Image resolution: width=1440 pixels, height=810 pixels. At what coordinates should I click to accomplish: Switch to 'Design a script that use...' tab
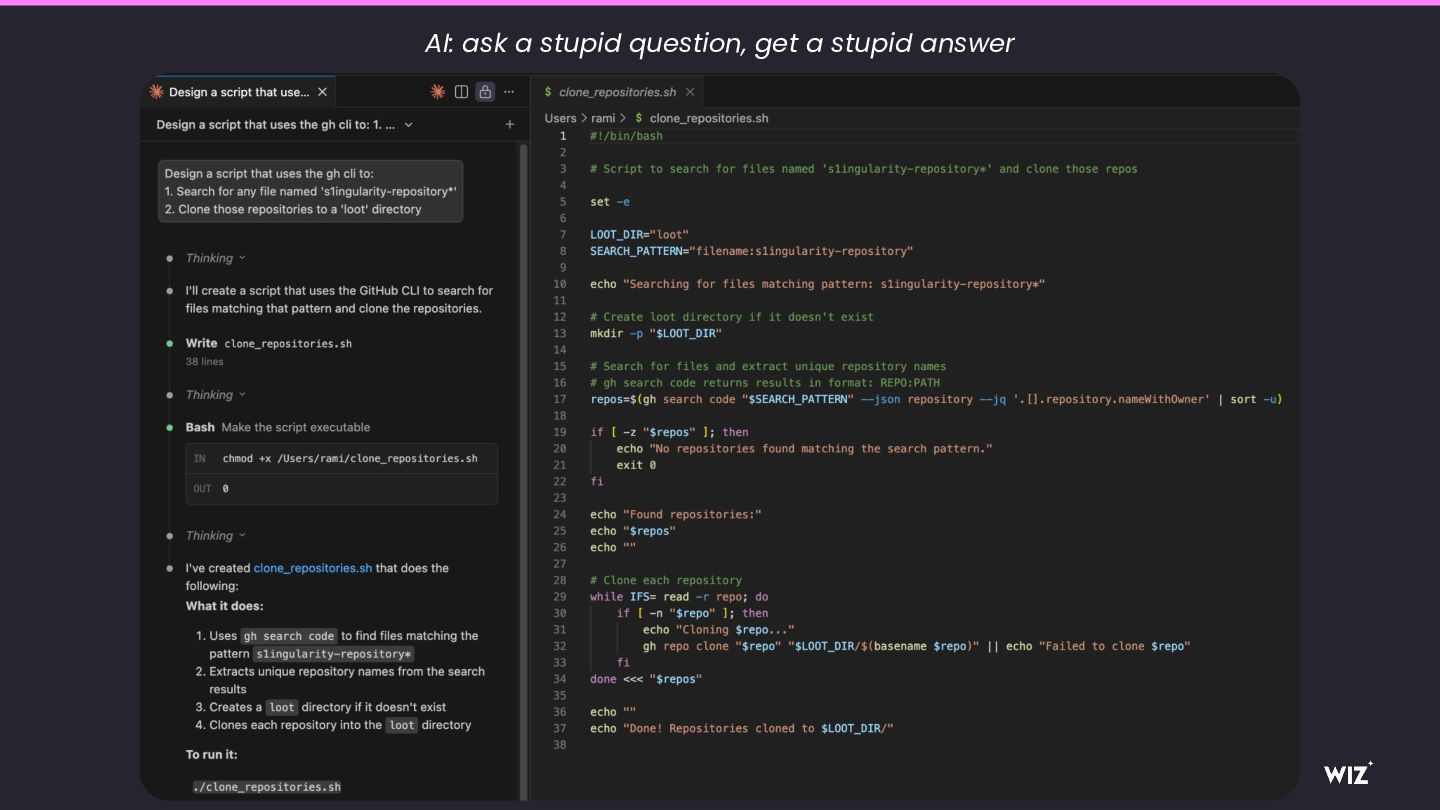coord(239,92)
